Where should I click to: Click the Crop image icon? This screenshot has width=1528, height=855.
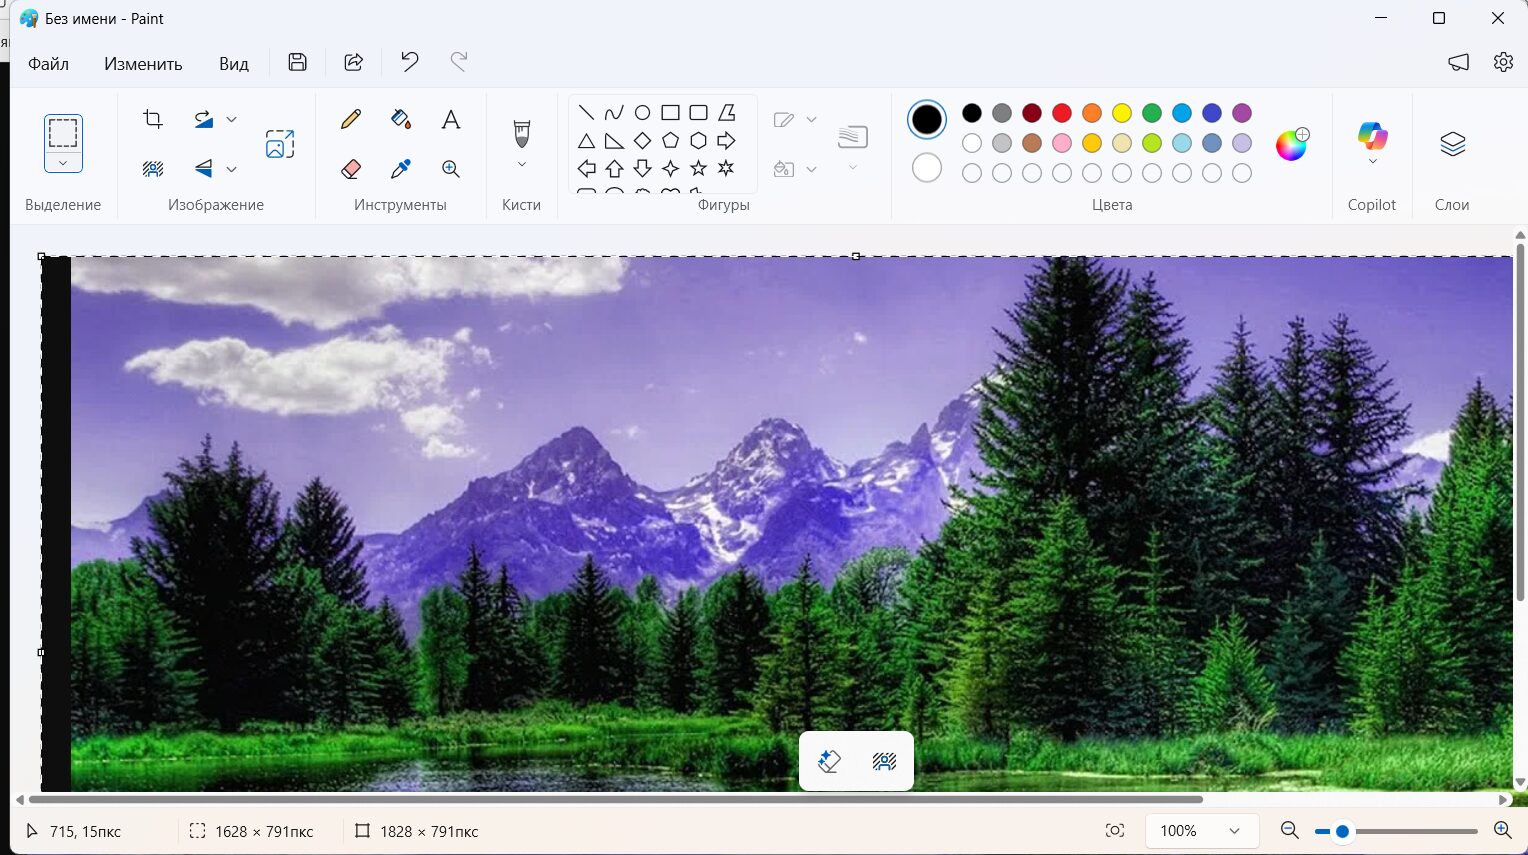click(153, 119)
